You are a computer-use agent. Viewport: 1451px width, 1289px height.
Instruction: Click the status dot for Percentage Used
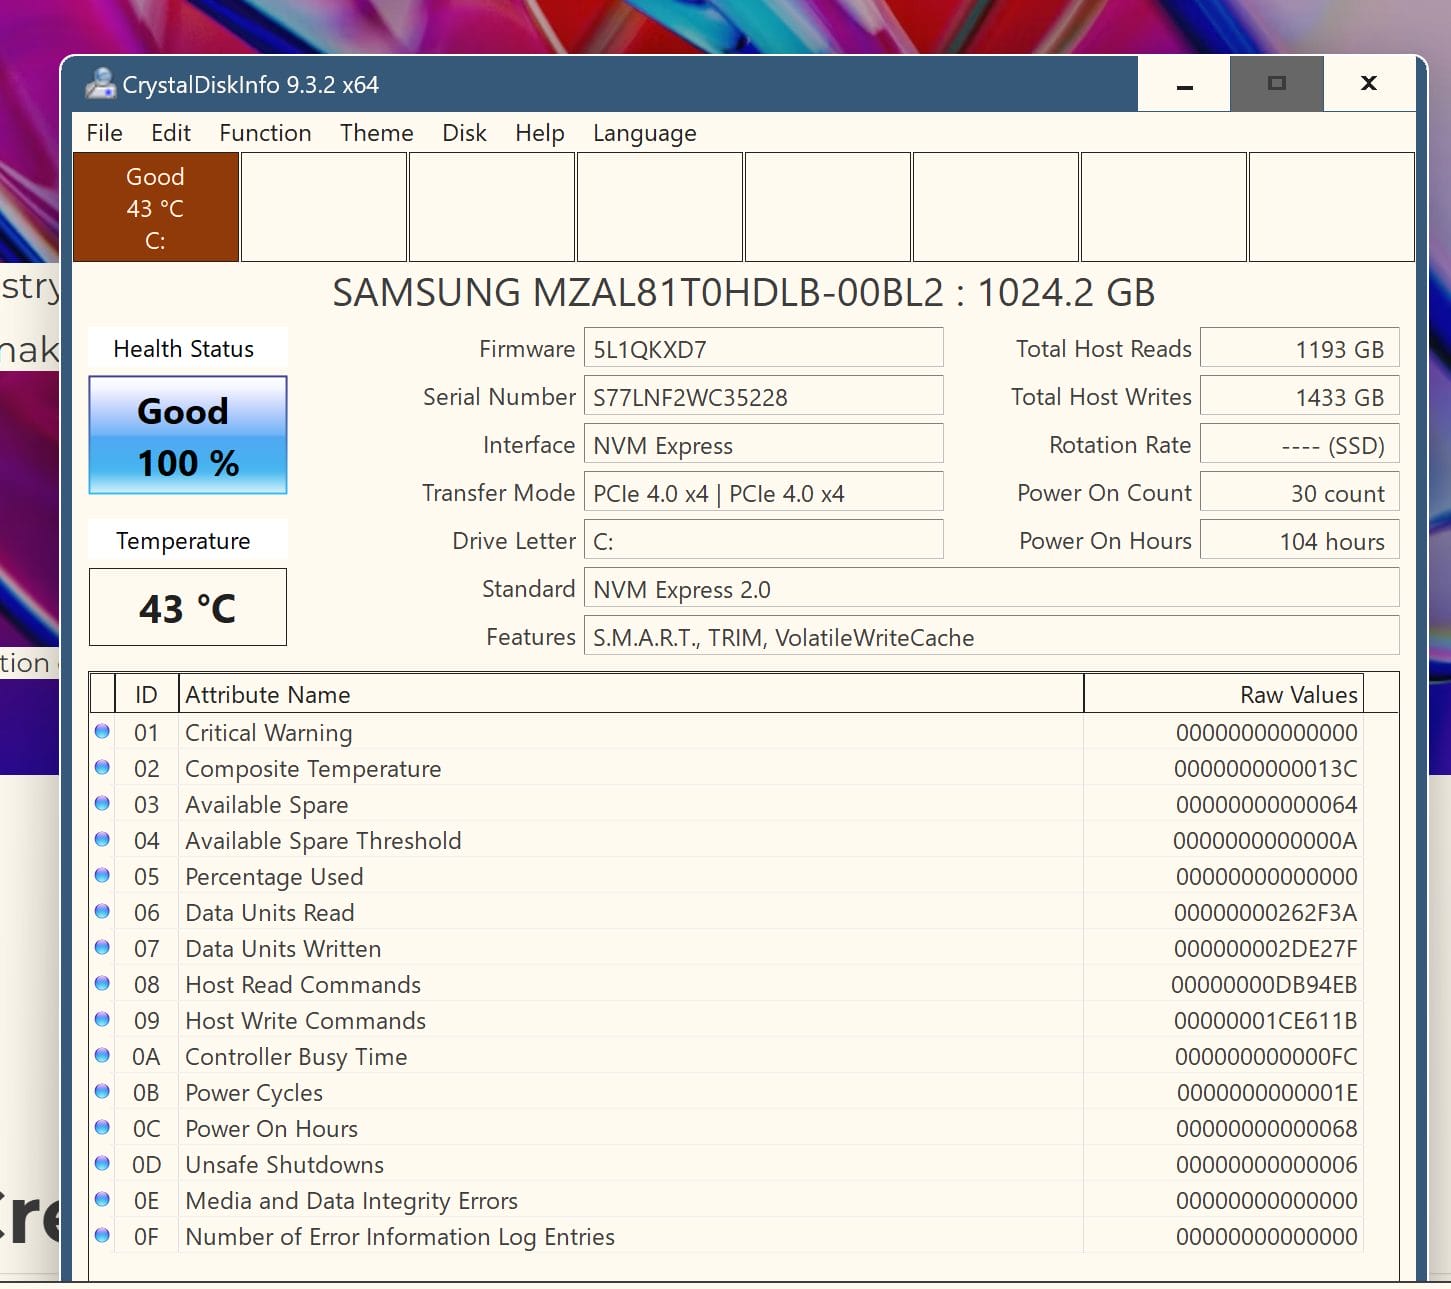[102, 875]
